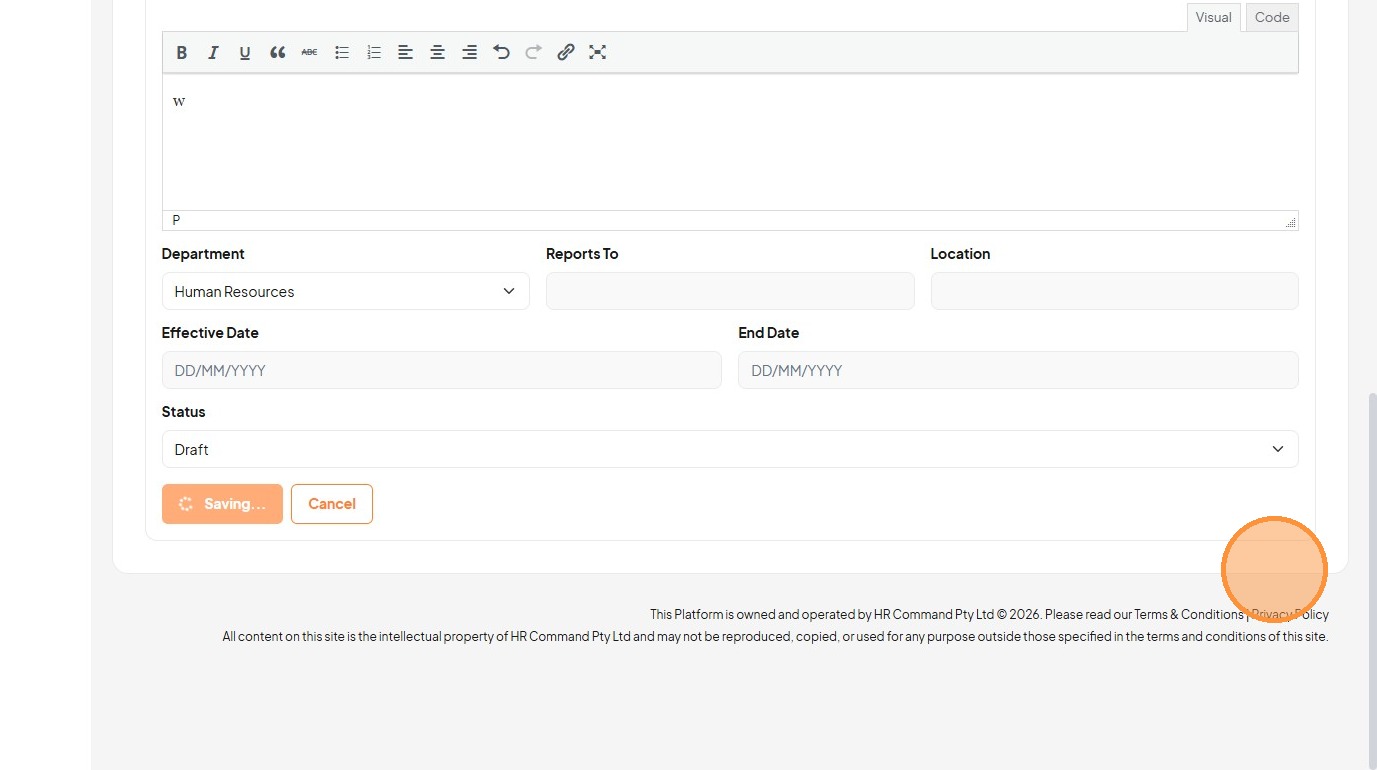
Task: Click the Saving button
Action: (222, 504)
